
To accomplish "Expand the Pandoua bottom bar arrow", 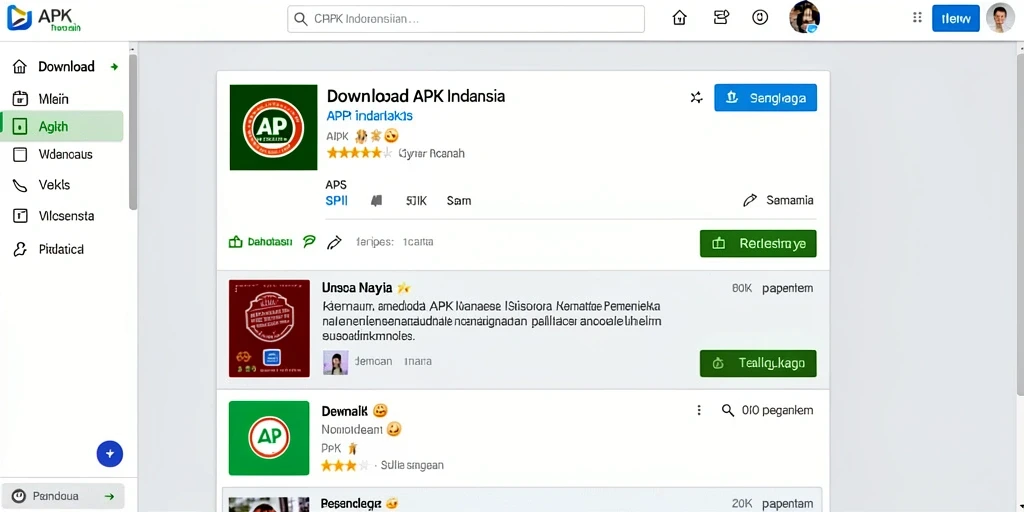I will (x=109, y=496).
